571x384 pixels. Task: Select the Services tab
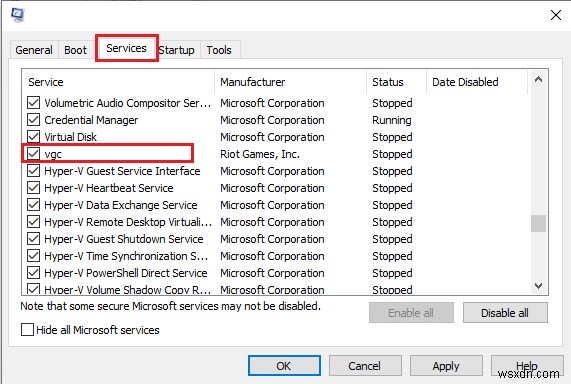tap(126, 48)
